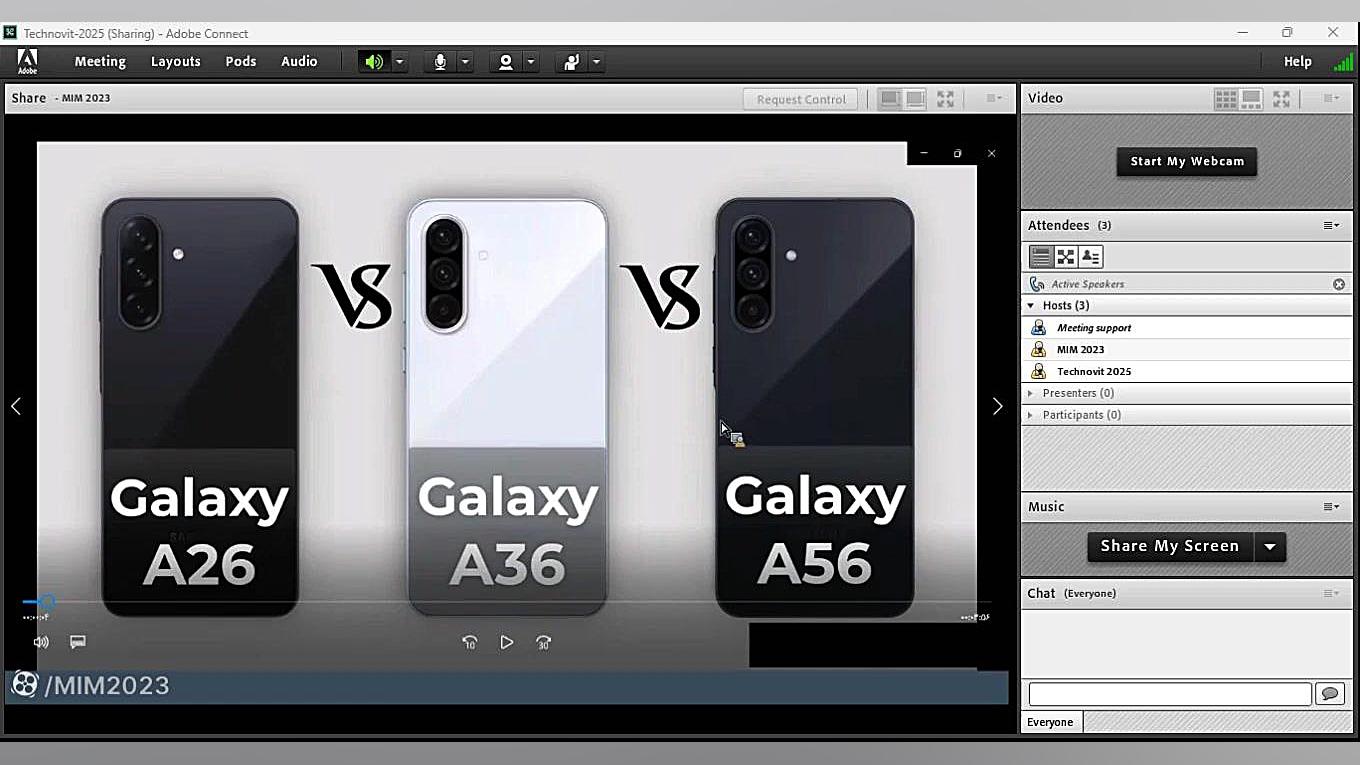Open the status options dropdown arrow
Image resolution: width=1360 pixels, height=765 pixels.
point(596,62)
